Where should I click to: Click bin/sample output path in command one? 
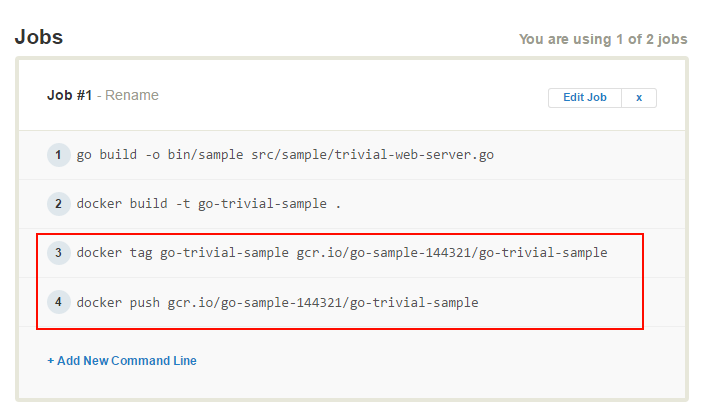coord(205,155)
